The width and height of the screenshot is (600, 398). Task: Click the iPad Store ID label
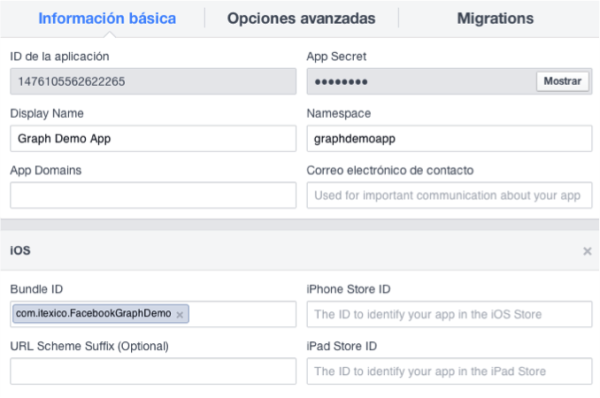click(342, 346)
